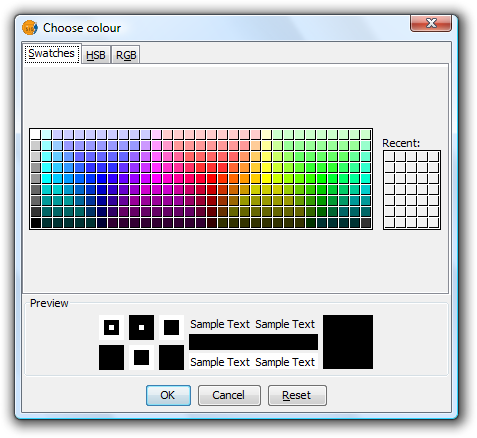Close the Choose colour dialog

[x=431, y=23]
